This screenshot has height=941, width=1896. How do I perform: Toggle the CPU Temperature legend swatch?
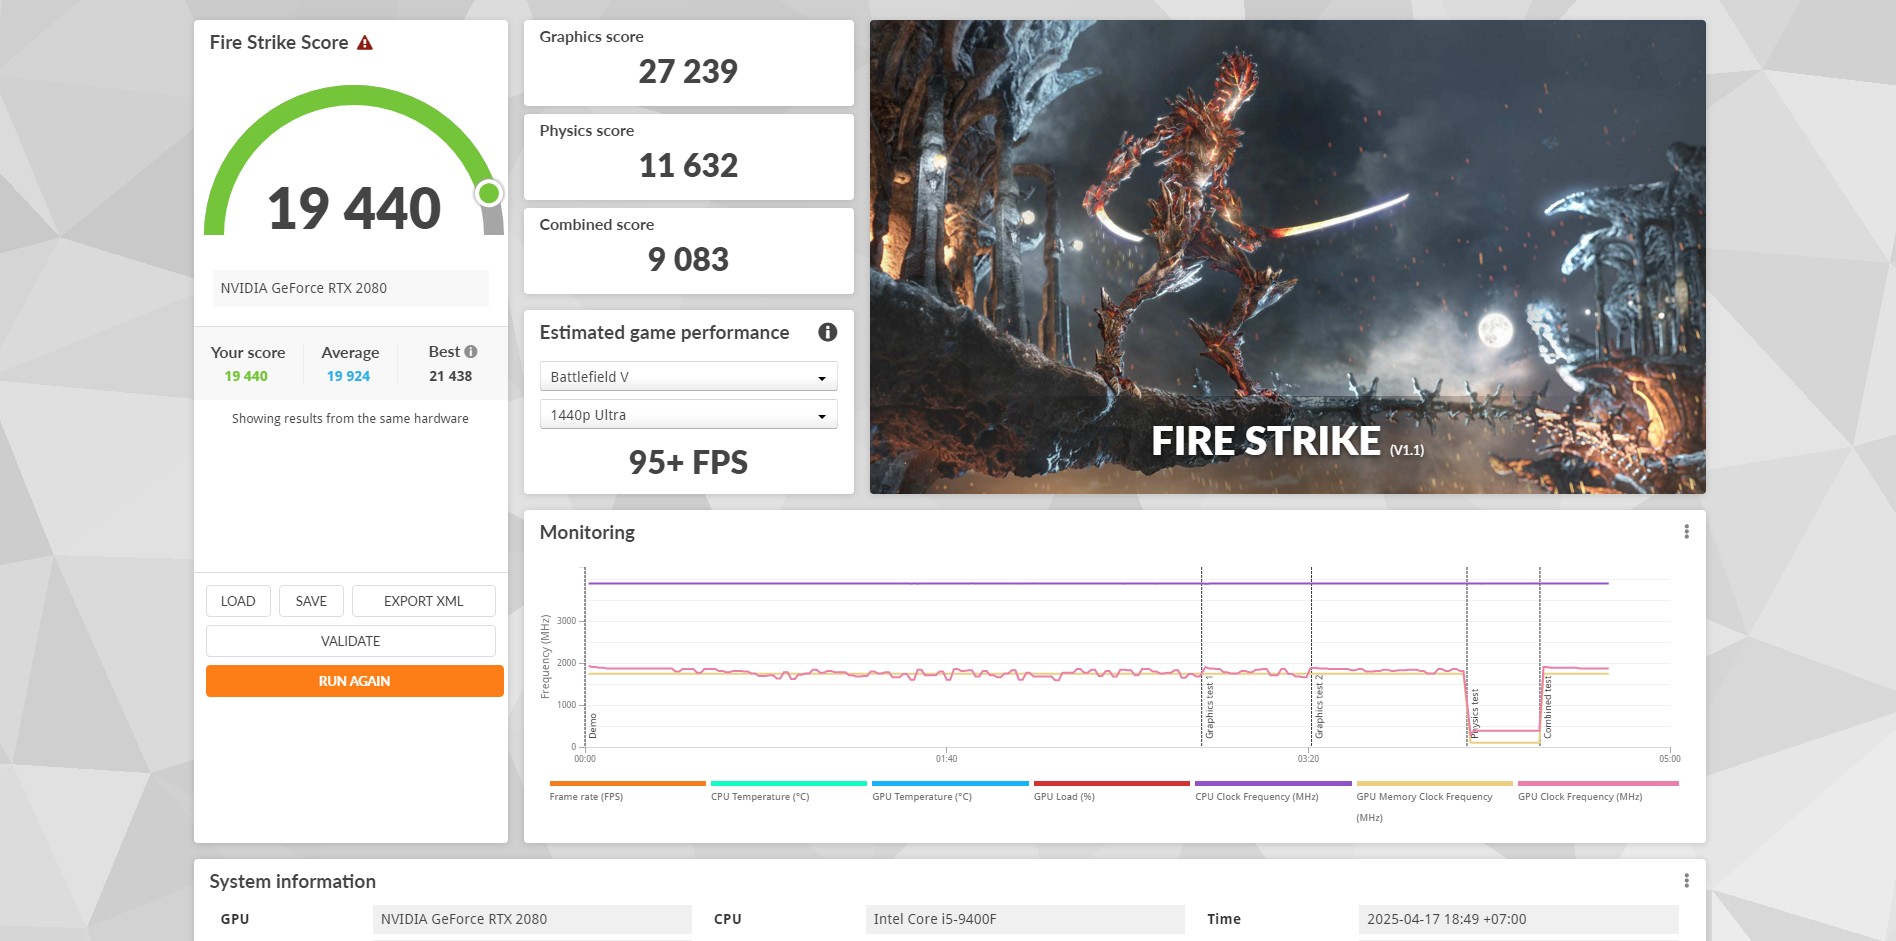click(x=789, y=784)
